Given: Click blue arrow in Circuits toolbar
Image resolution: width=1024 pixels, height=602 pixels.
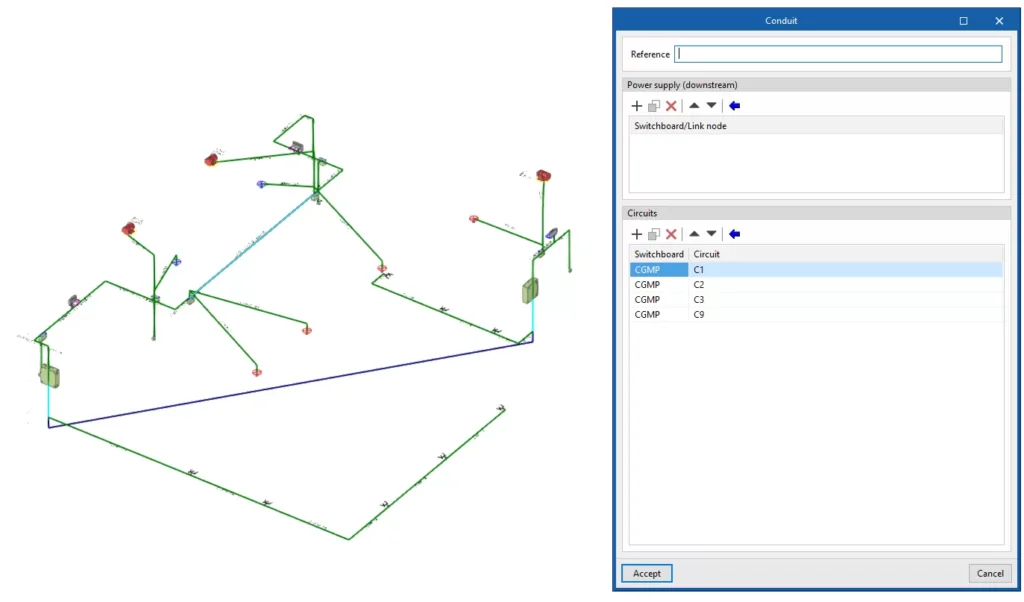Looking at the screenshot, I should (734, 234).
